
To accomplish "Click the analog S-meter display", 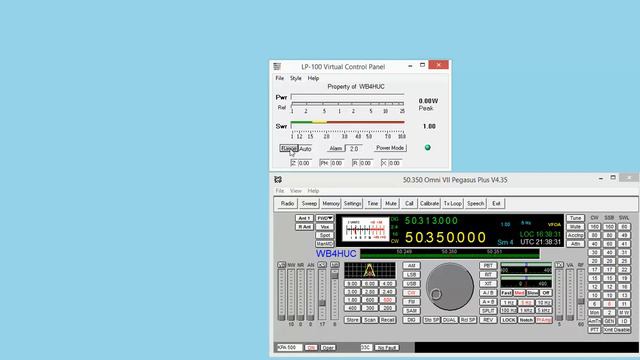I will coord(365,230).
